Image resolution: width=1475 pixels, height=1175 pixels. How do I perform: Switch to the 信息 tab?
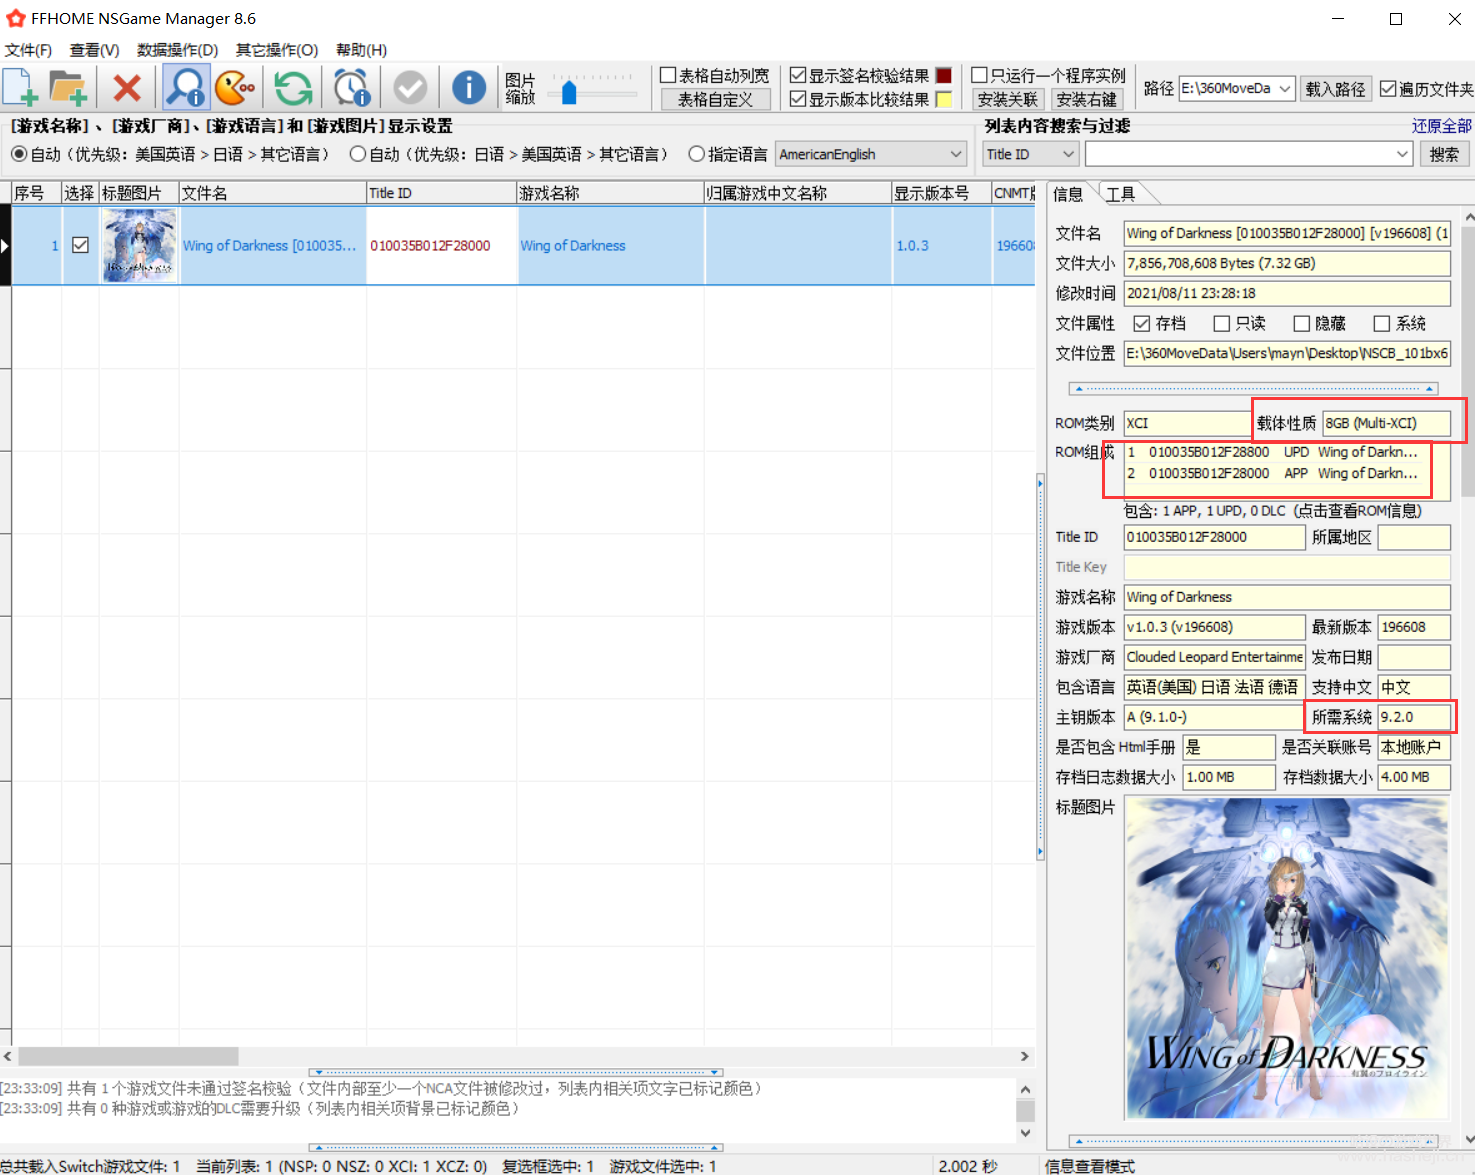tap(1068, 194)
